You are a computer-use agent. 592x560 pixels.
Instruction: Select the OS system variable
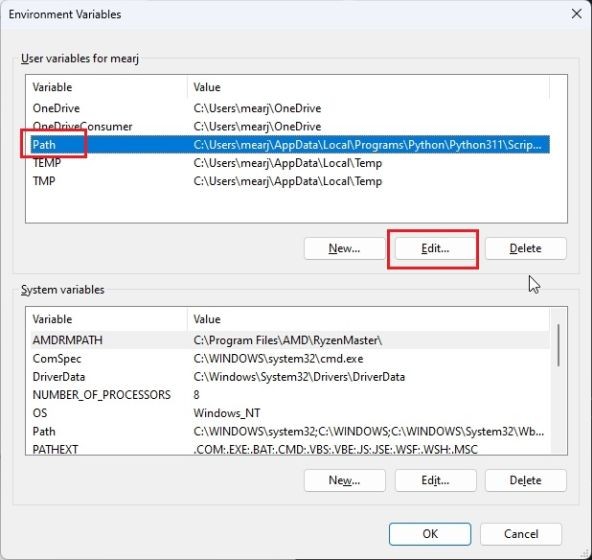tap(290, 413)
